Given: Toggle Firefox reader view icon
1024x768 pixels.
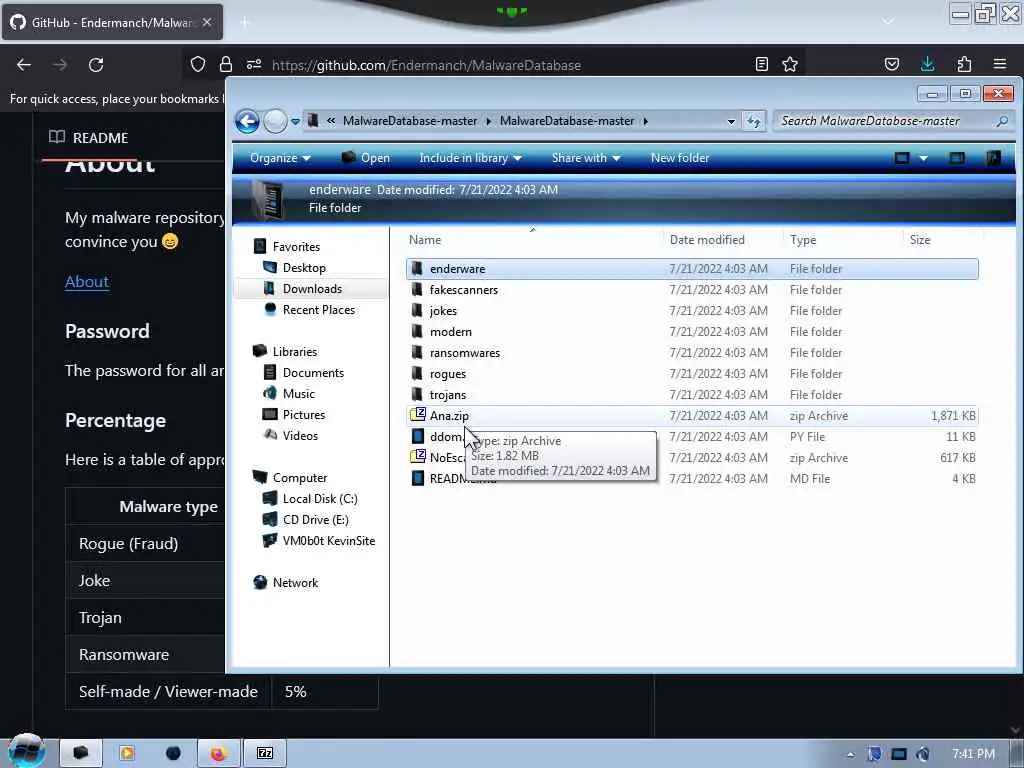Looking at the screenshot, I should pos(761,64).
